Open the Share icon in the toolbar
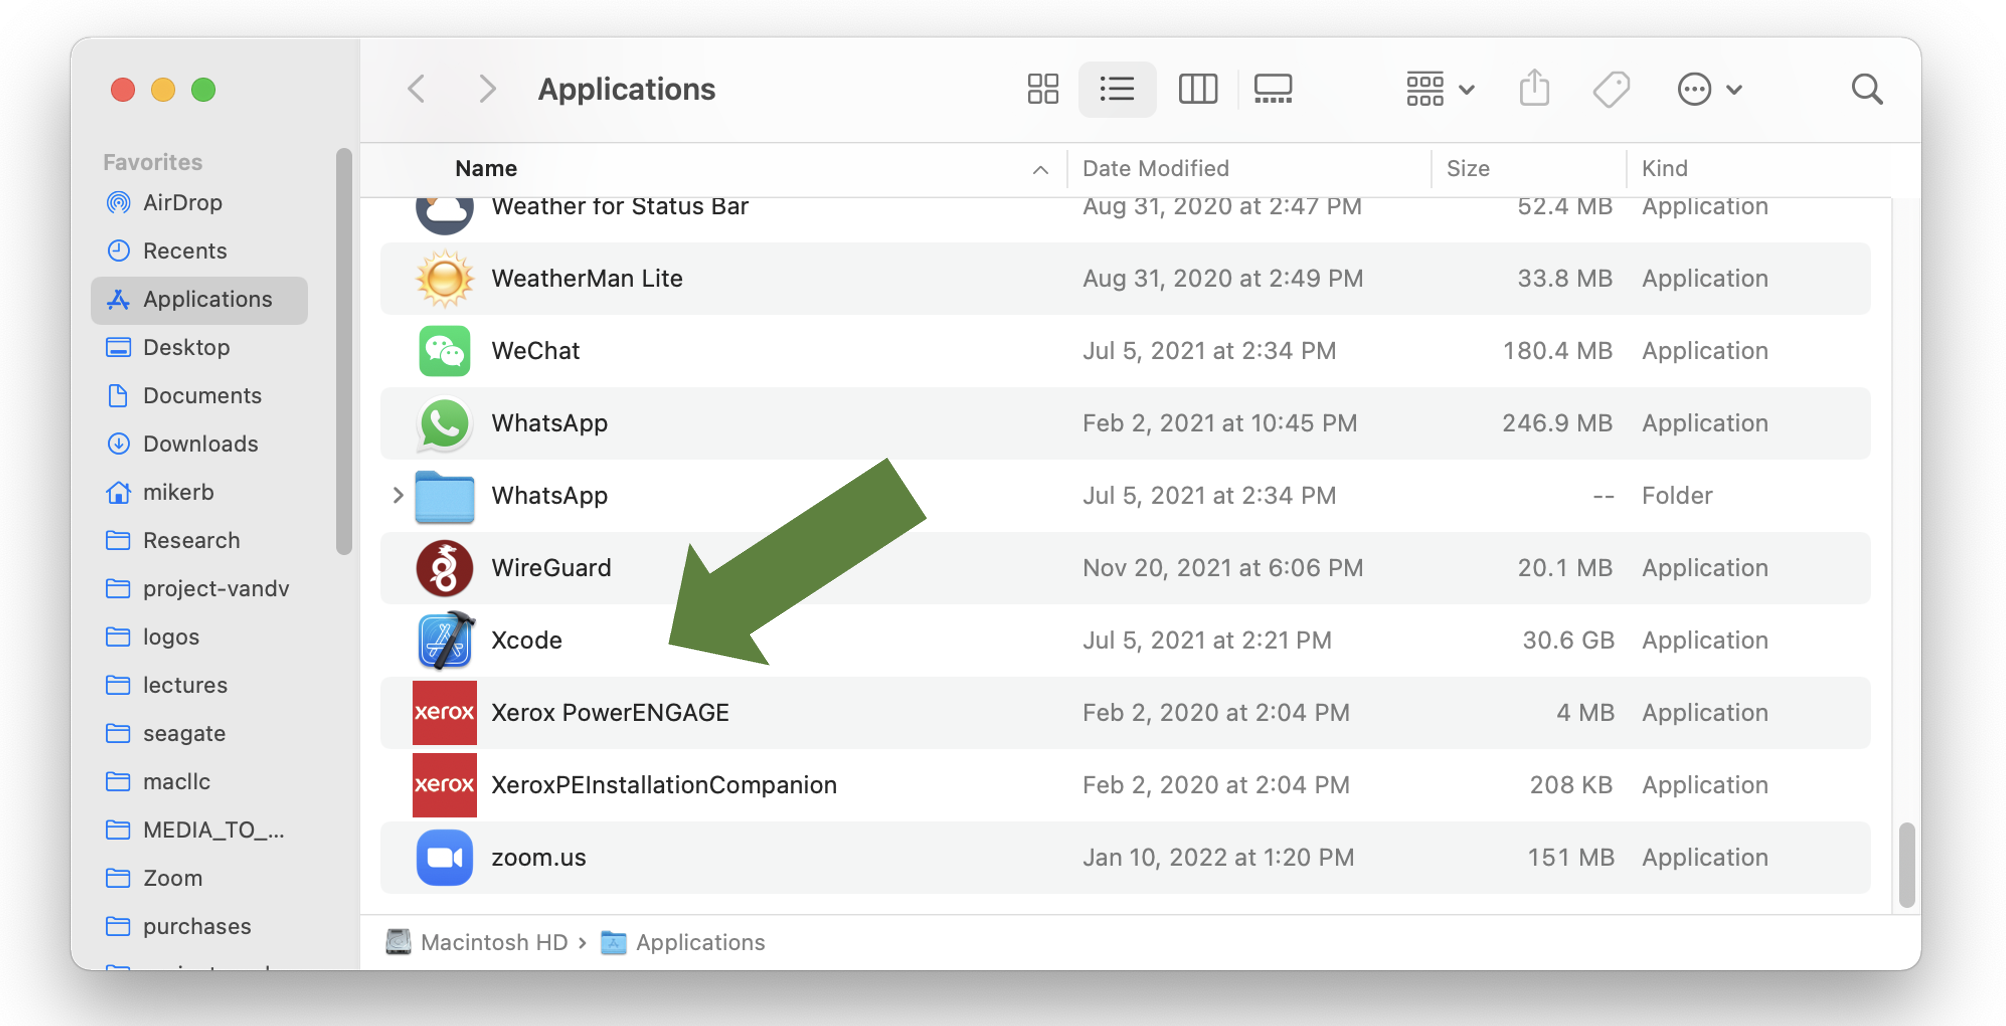The width and height of the screenshot is (2006, 1026). [1535, 89]
